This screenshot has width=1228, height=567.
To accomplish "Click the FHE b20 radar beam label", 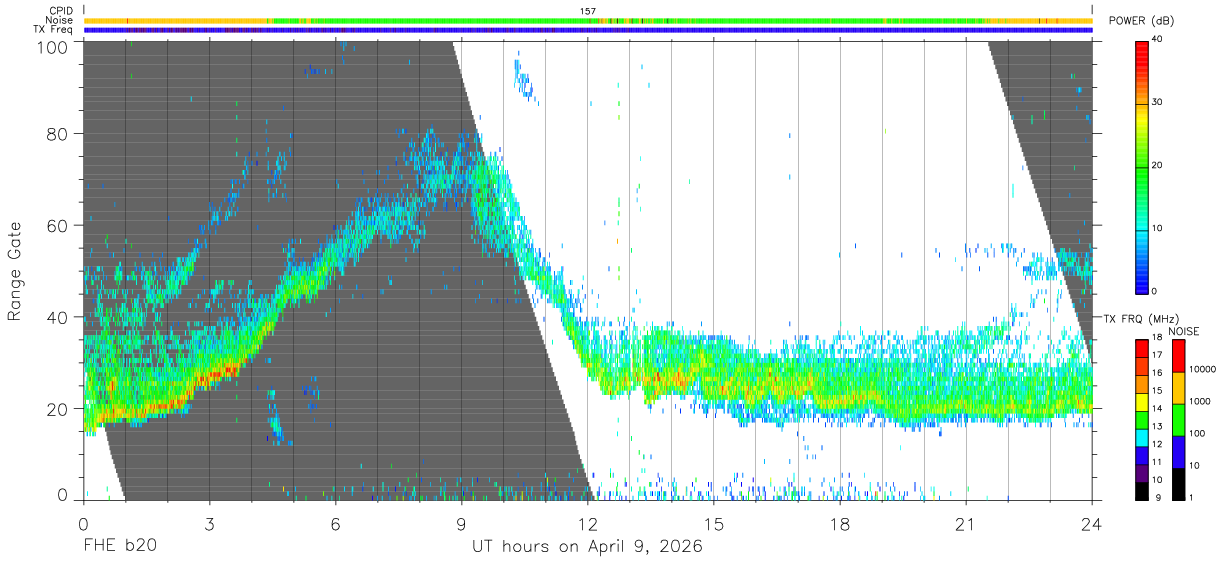I will tap(120, 547).
